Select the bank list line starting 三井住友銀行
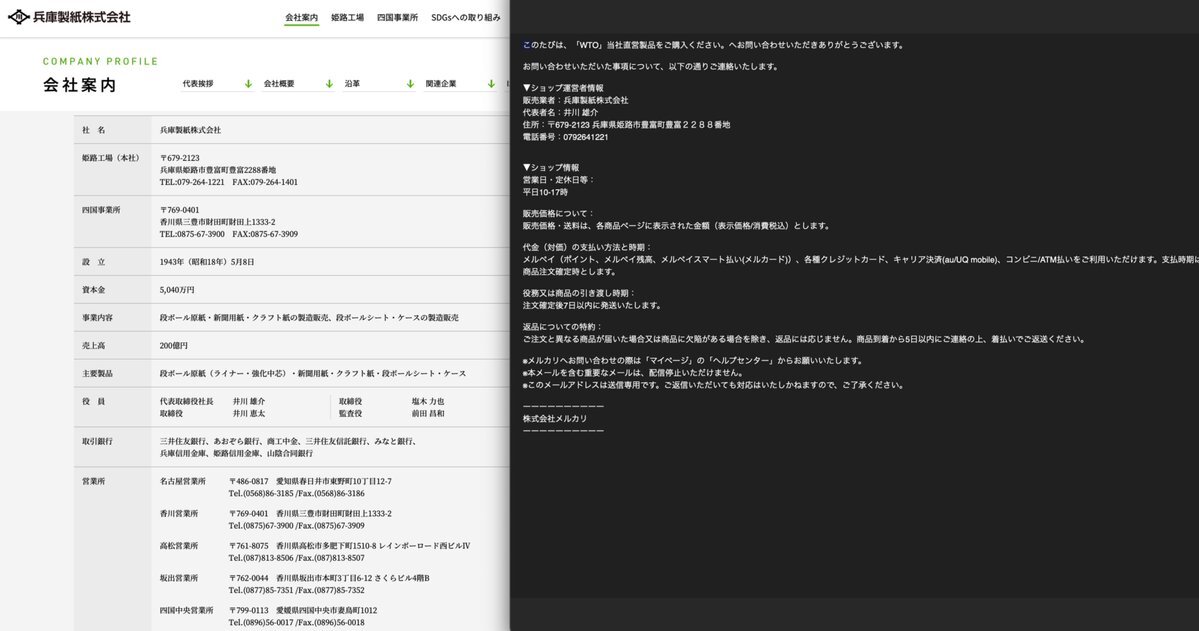This screenshot has width=1199, height=631. coord(288,441)
